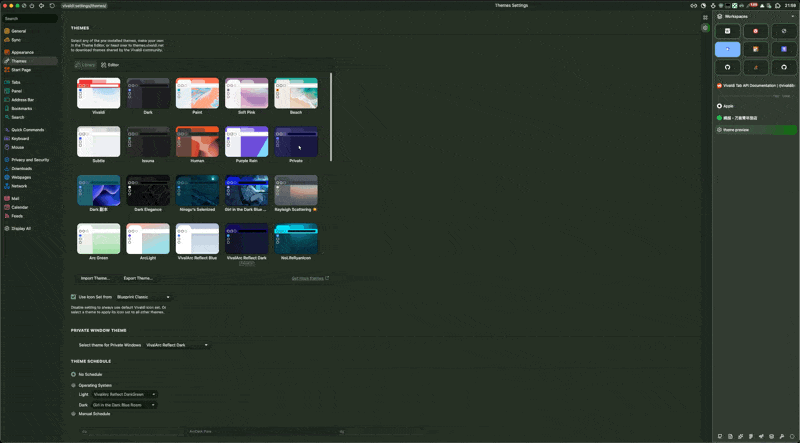Select the Beach theme thumbnail
The width and height of the screenshot is (800, 443).
296,93
